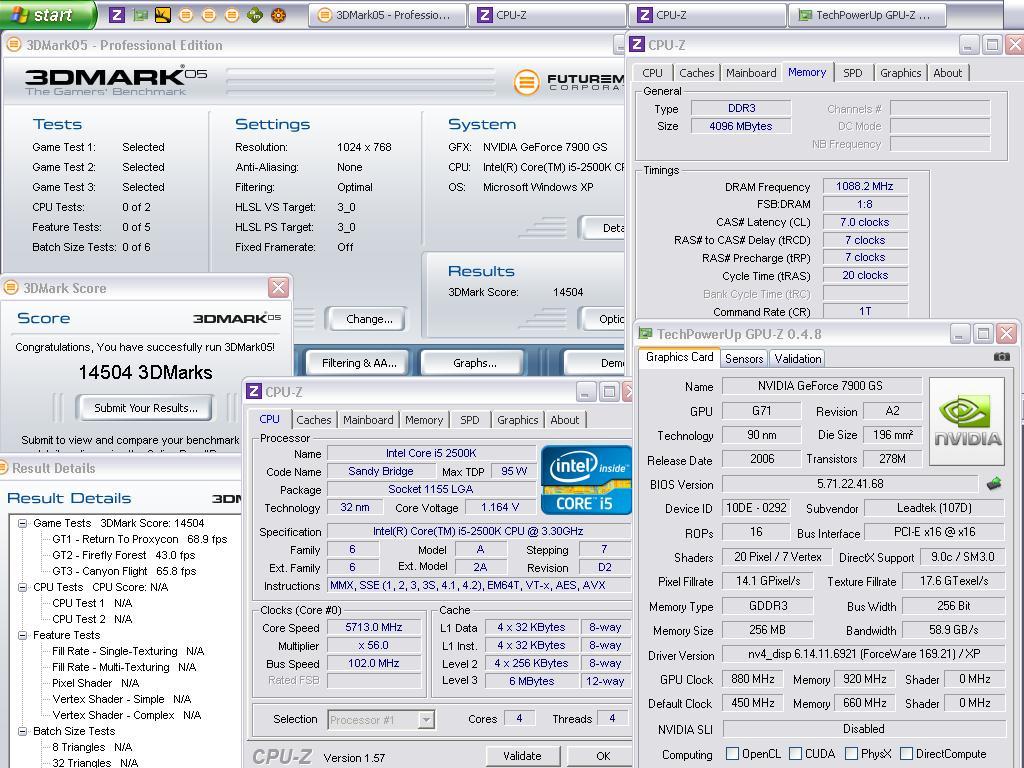Click the 3DMark Score dialog title icon

coord(11,287)
